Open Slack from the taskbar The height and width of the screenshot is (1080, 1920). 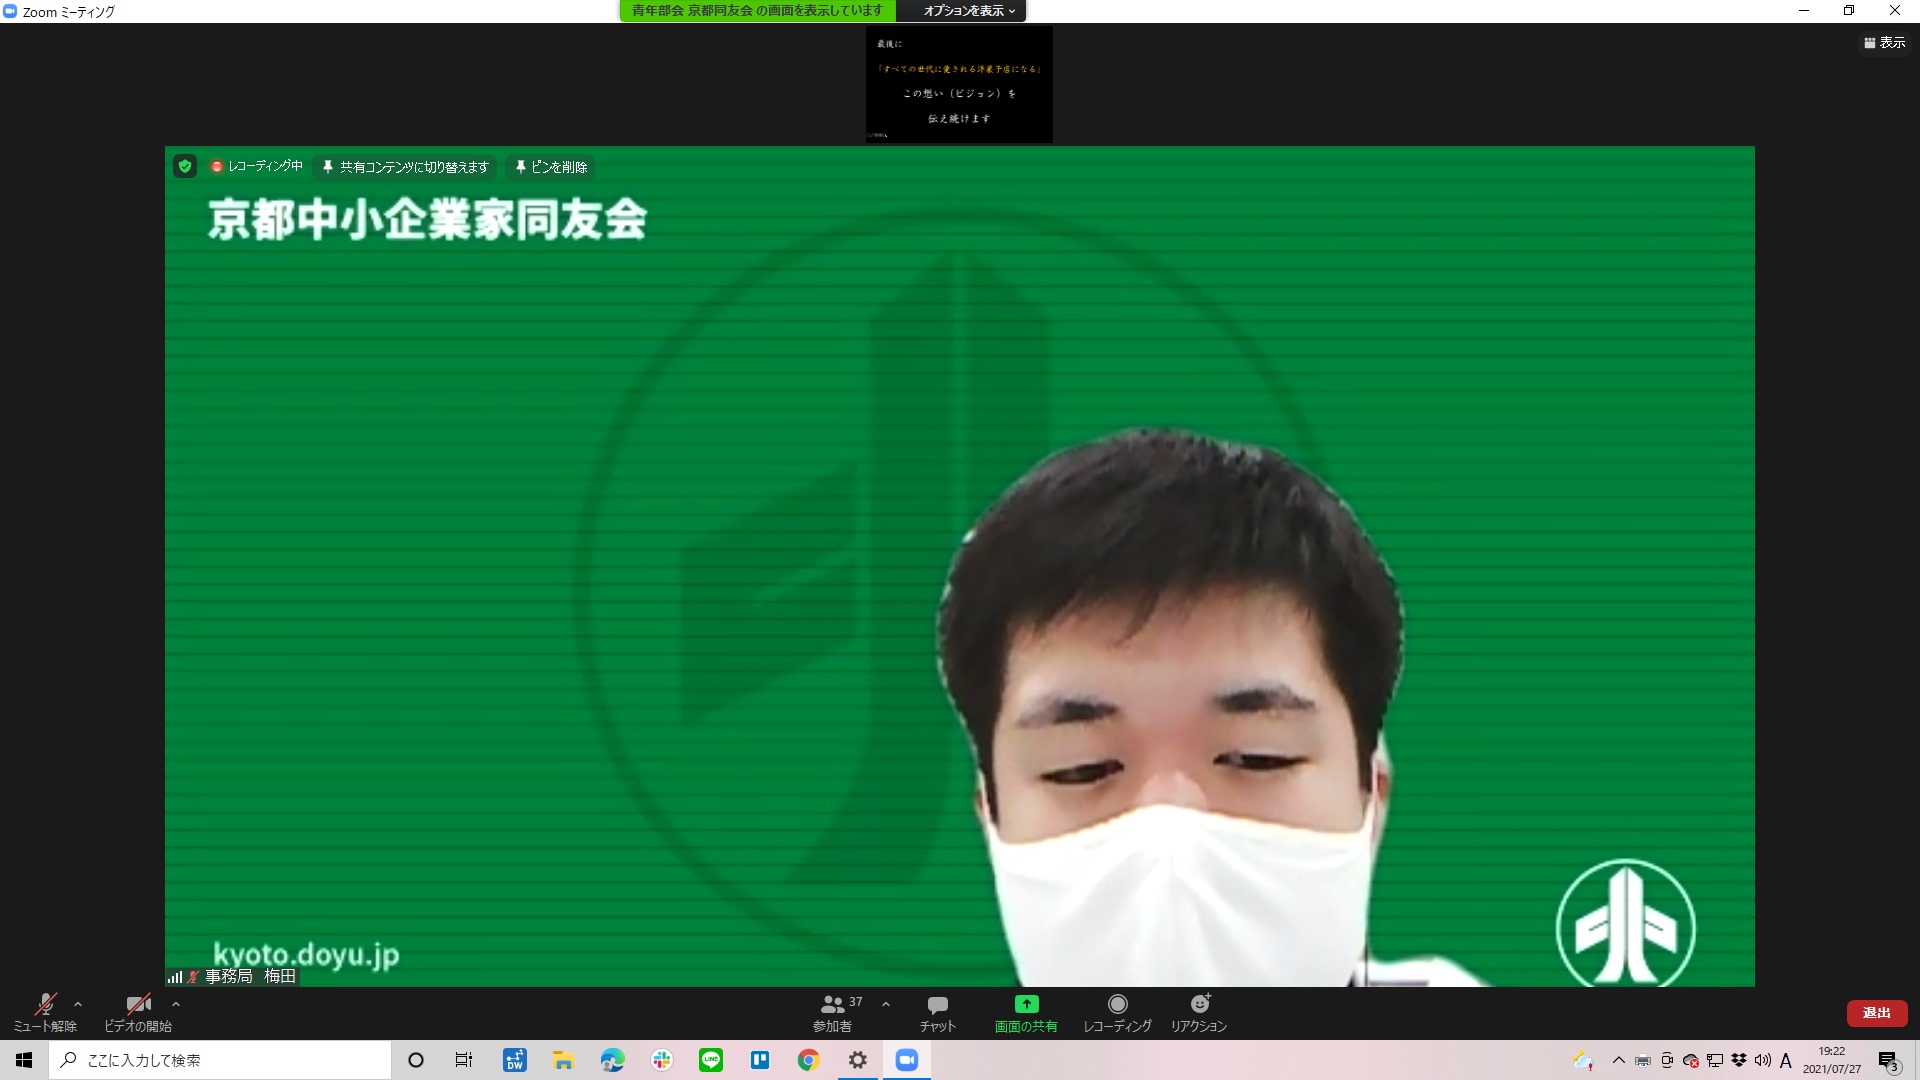coord(662,1060)
